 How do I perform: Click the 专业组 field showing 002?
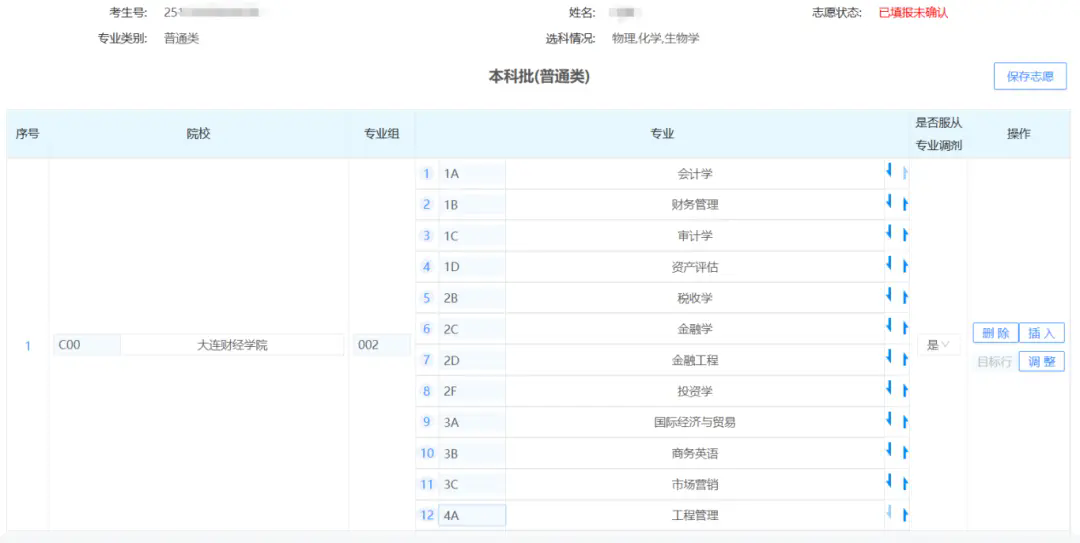(x=382, y=345)
